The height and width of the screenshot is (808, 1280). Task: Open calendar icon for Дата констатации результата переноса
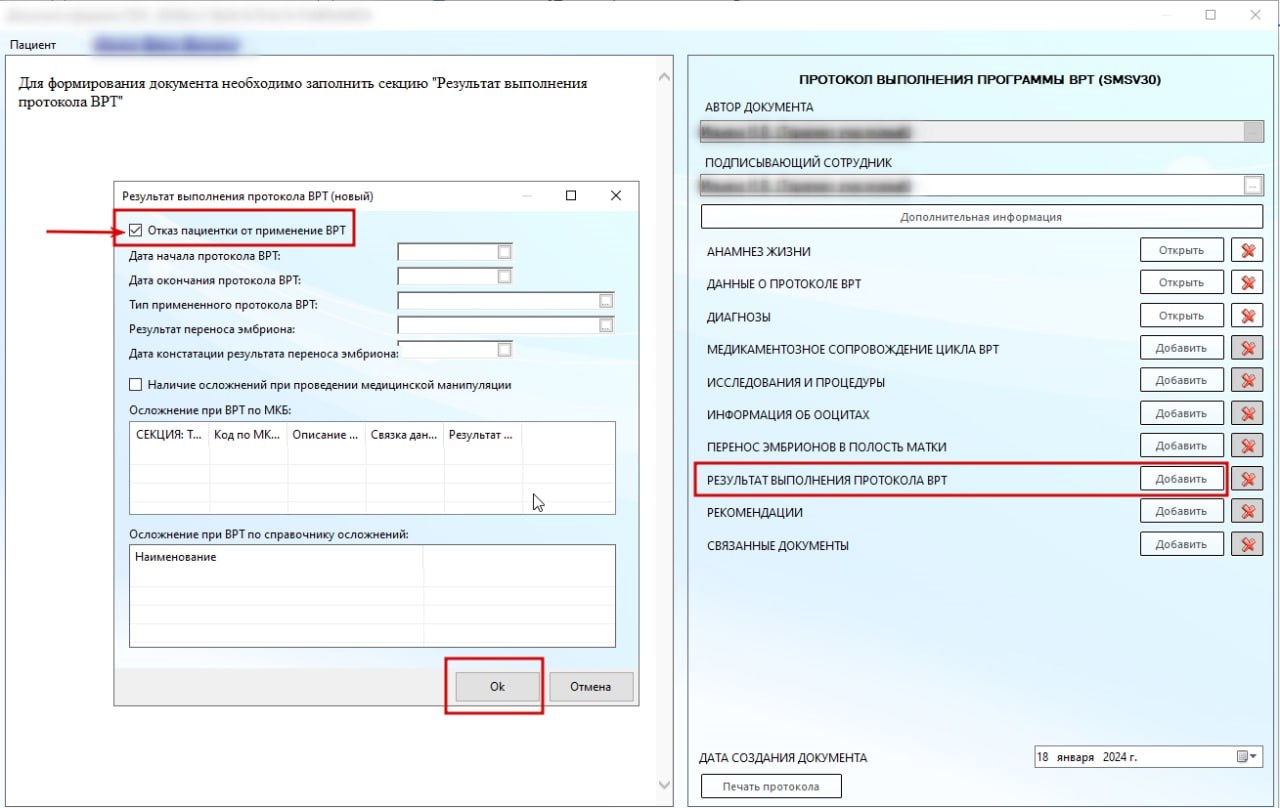[x=505, y=350]
